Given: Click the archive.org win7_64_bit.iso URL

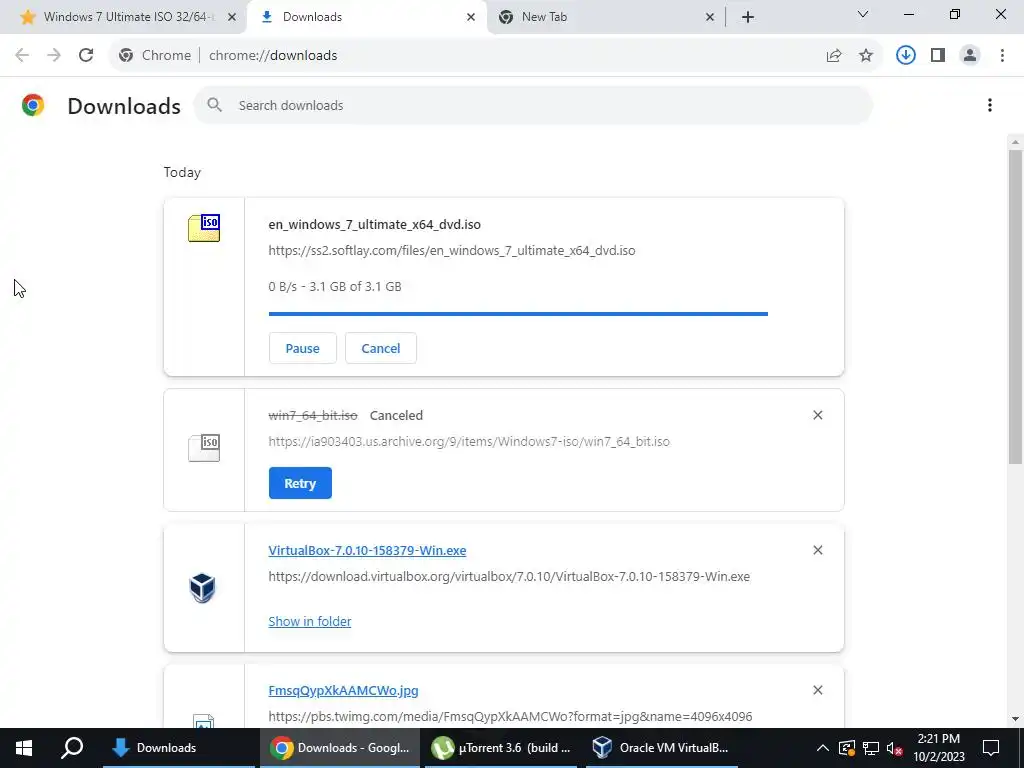Looking at the screenshot, I should coord(469,442).
